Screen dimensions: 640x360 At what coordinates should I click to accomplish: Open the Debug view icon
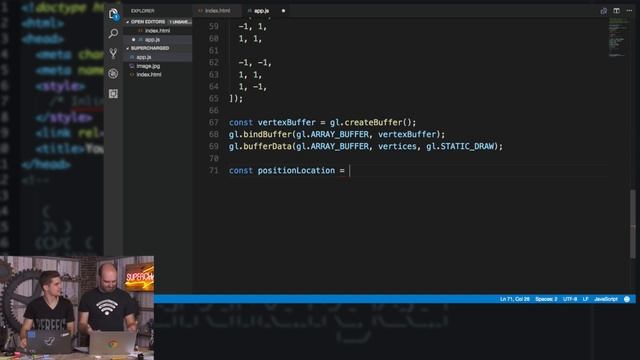(113, 73)
